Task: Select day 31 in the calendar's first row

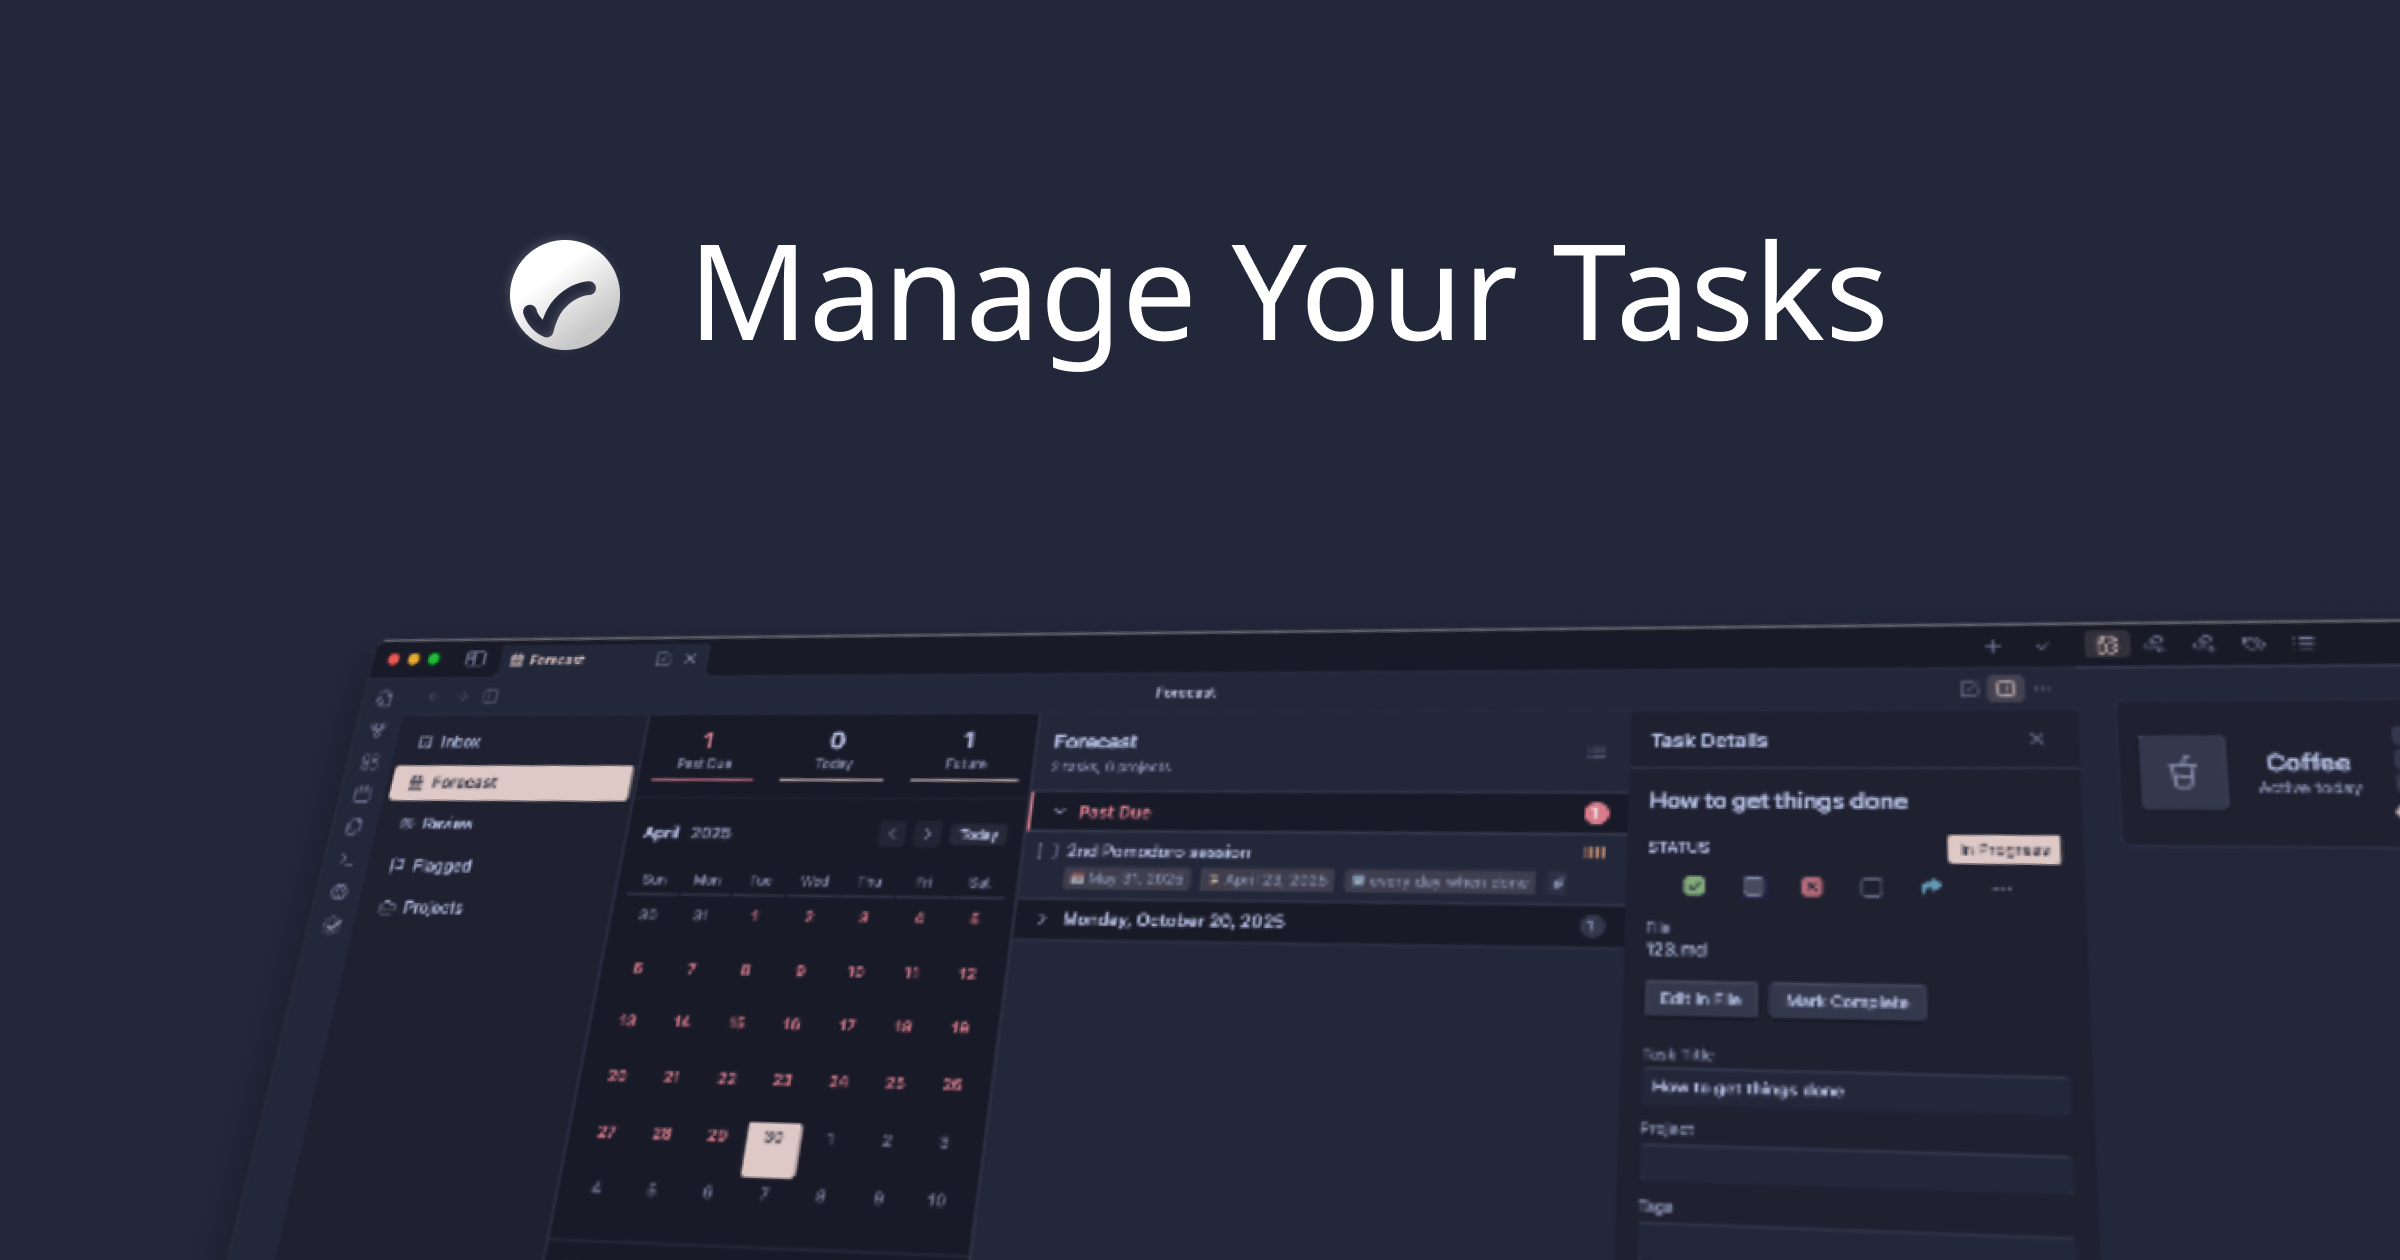Action: (x=700, y=915)
